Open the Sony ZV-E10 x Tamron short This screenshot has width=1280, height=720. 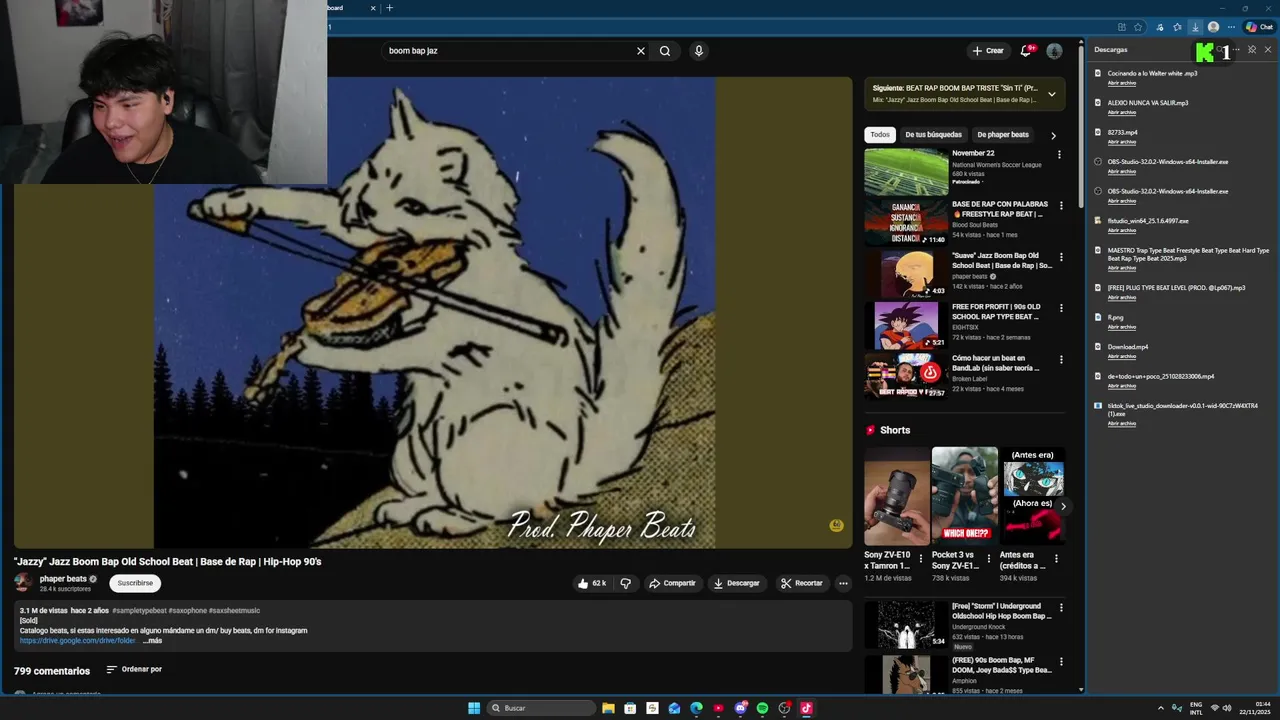[x=897, y=496]
